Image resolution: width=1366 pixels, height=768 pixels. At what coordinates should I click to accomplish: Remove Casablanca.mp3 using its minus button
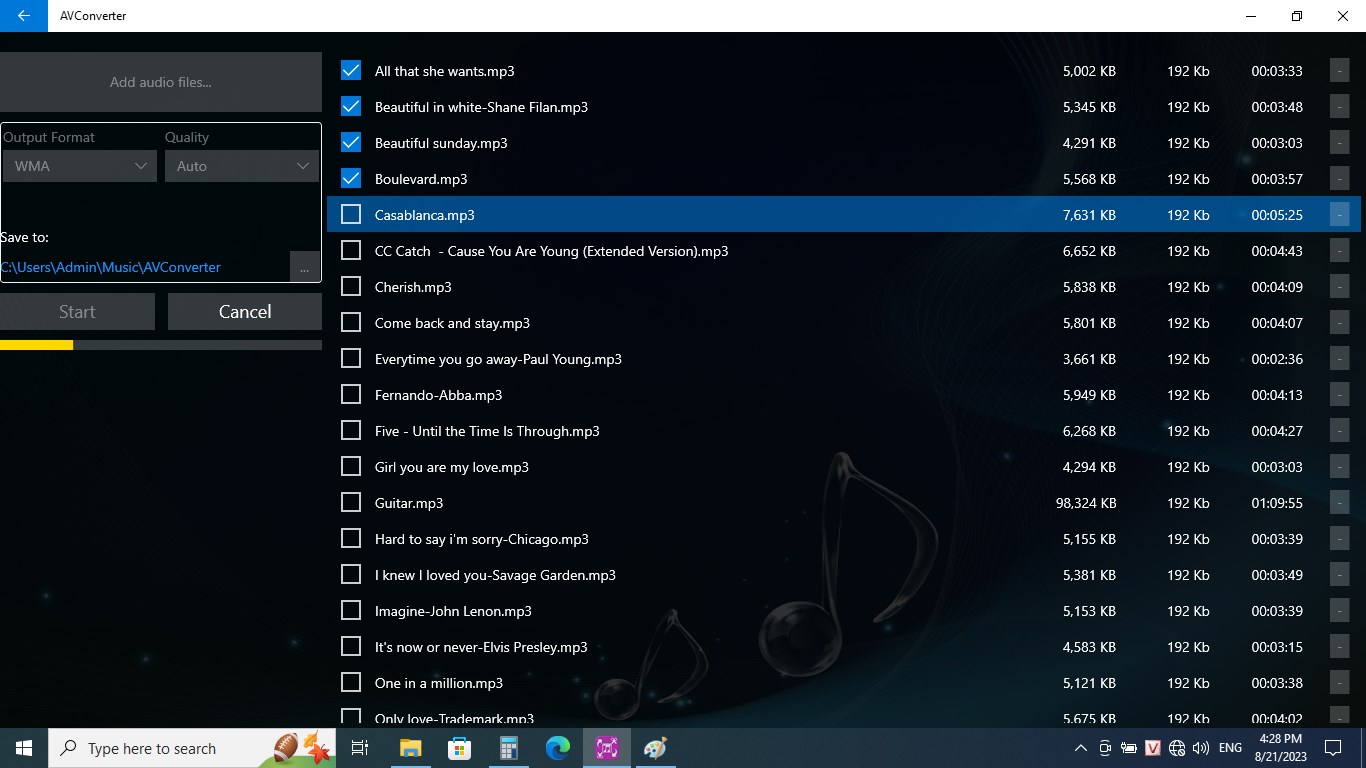coord(1339,215)
